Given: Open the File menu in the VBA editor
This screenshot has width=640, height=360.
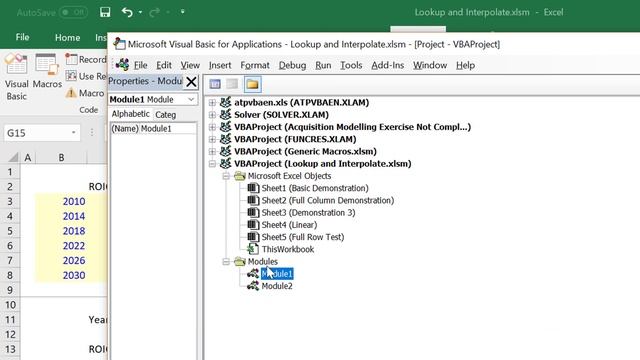Looking at the screenshot, I should click(x=140, y=65).
